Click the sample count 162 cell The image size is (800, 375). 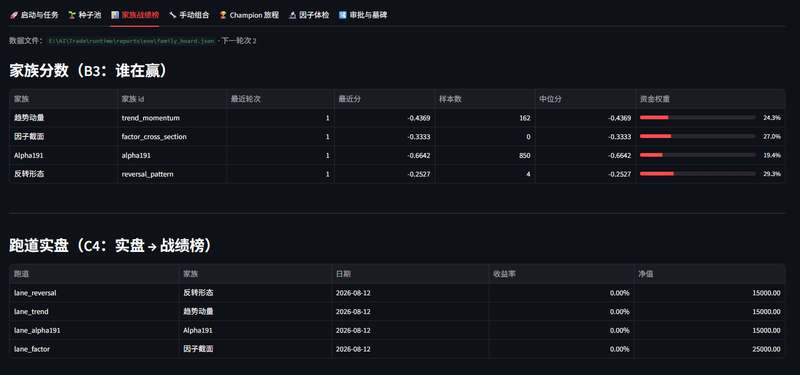(485, 118)
